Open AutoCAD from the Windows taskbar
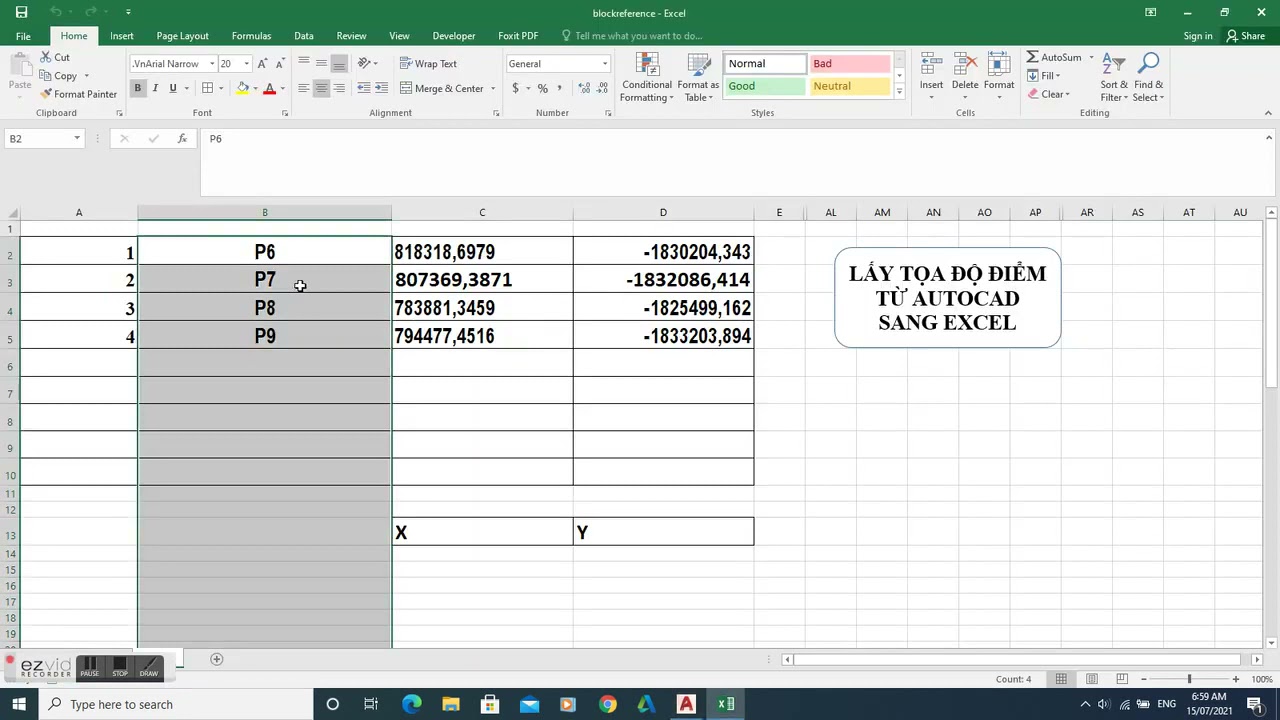The height and width of the screenshot is (720, 1280). coord(686,704)
